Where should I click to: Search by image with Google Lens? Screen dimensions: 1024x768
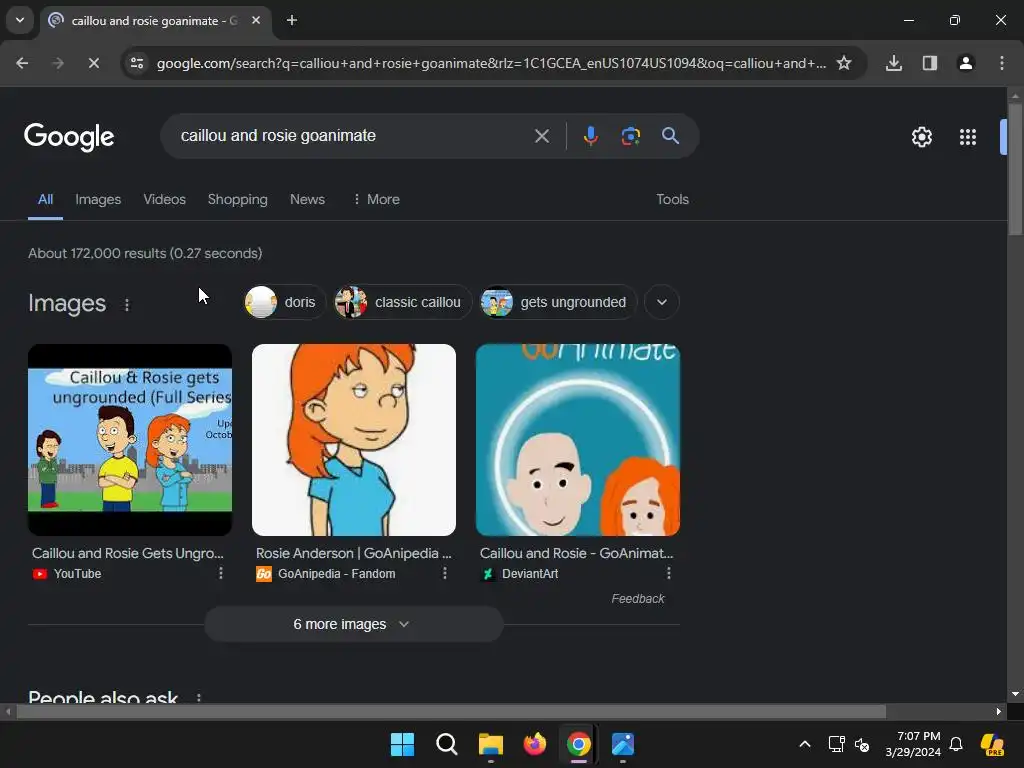click(x=630, y=136)
